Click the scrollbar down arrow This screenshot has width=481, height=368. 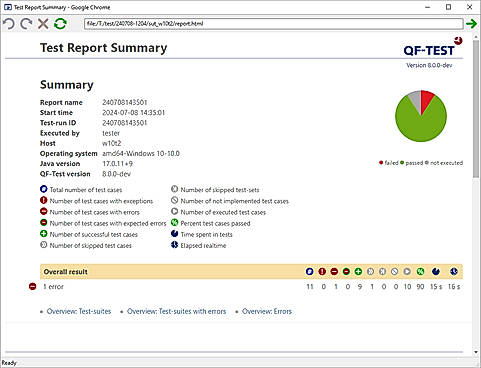click(x=476, y=352)
